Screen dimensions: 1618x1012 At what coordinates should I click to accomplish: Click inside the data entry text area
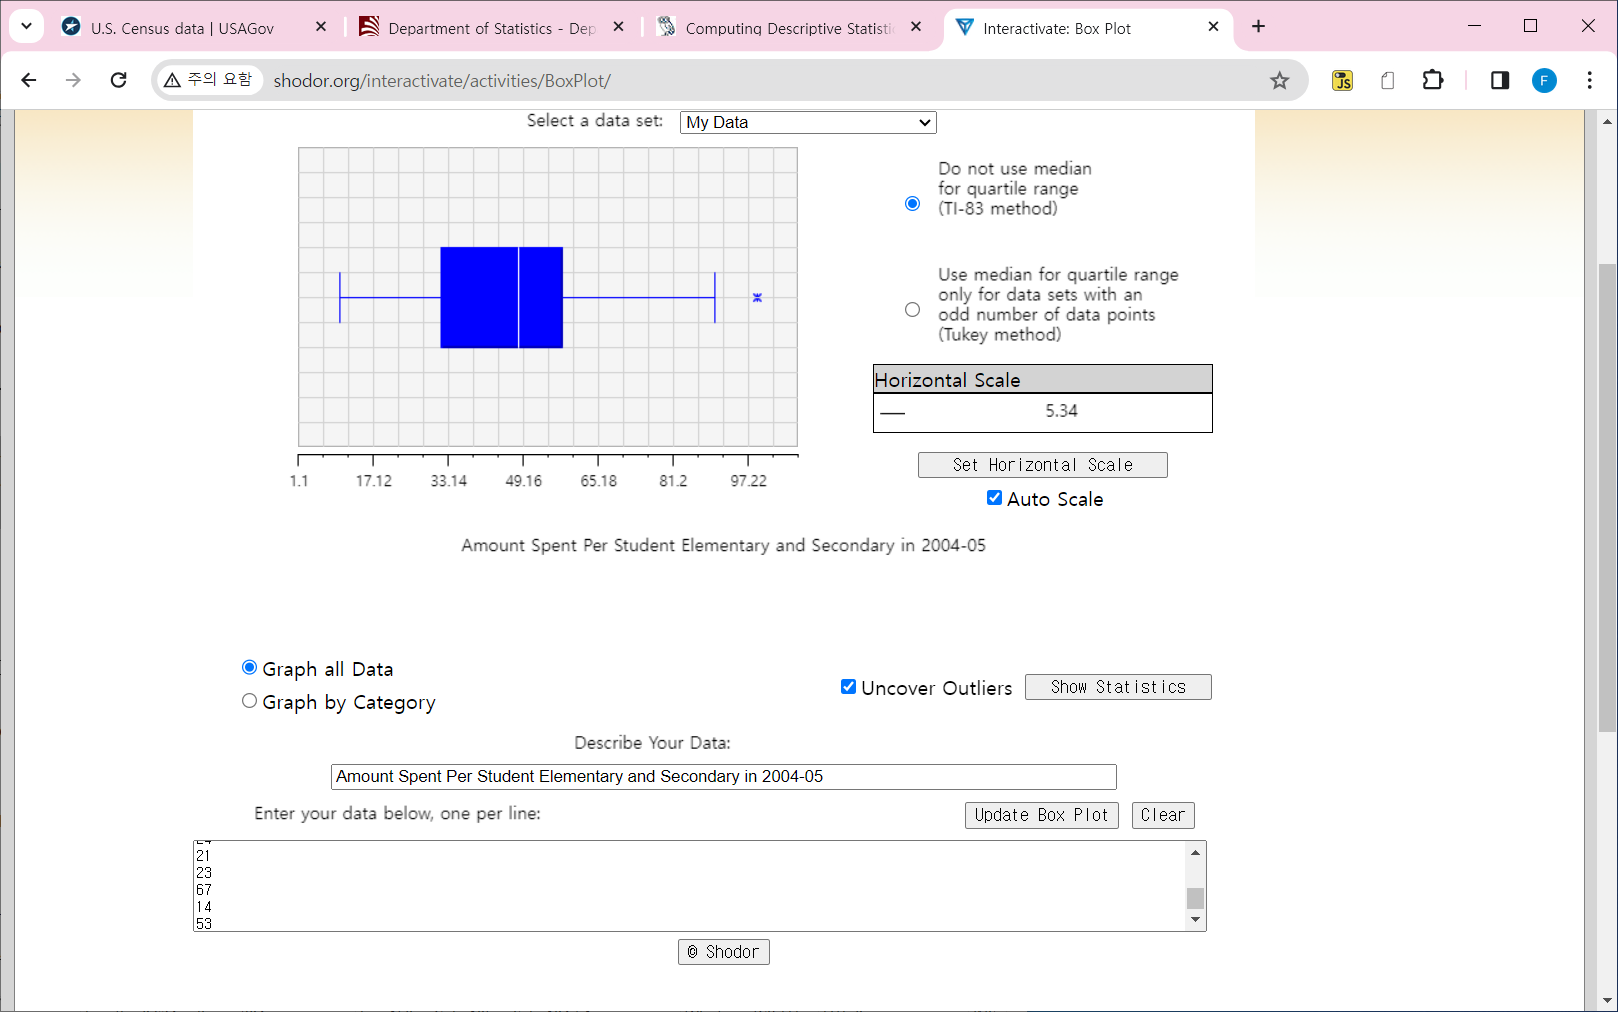pos(690,886)
